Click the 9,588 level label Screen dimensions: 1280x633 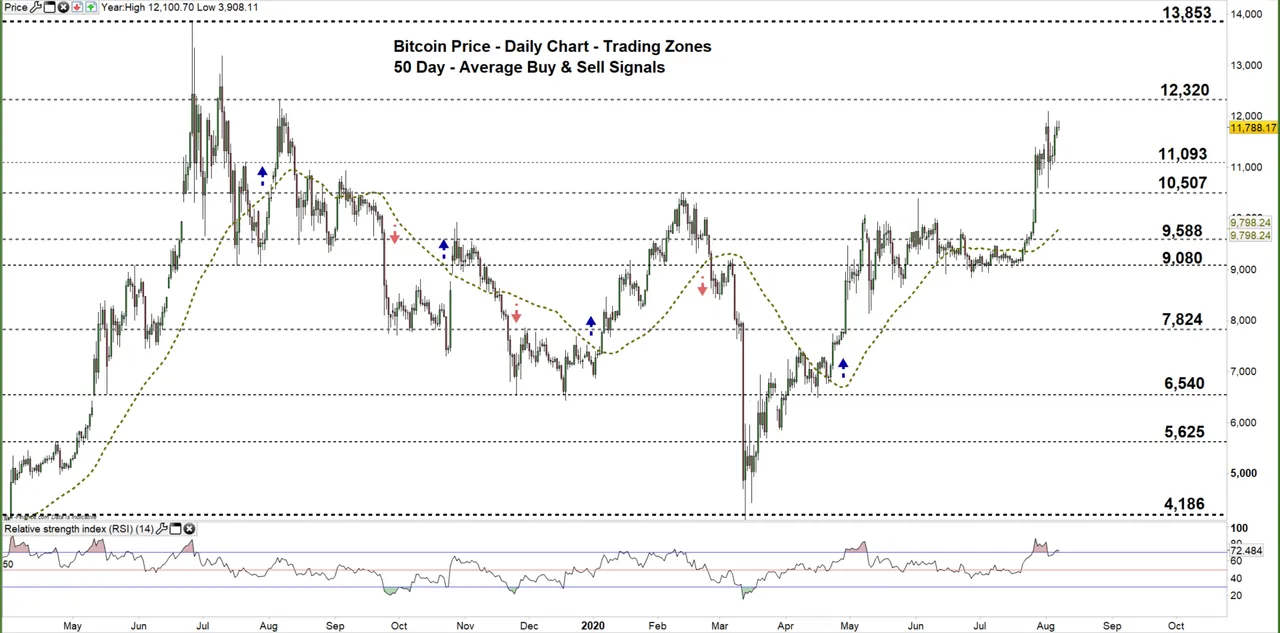coord(1182,231)
